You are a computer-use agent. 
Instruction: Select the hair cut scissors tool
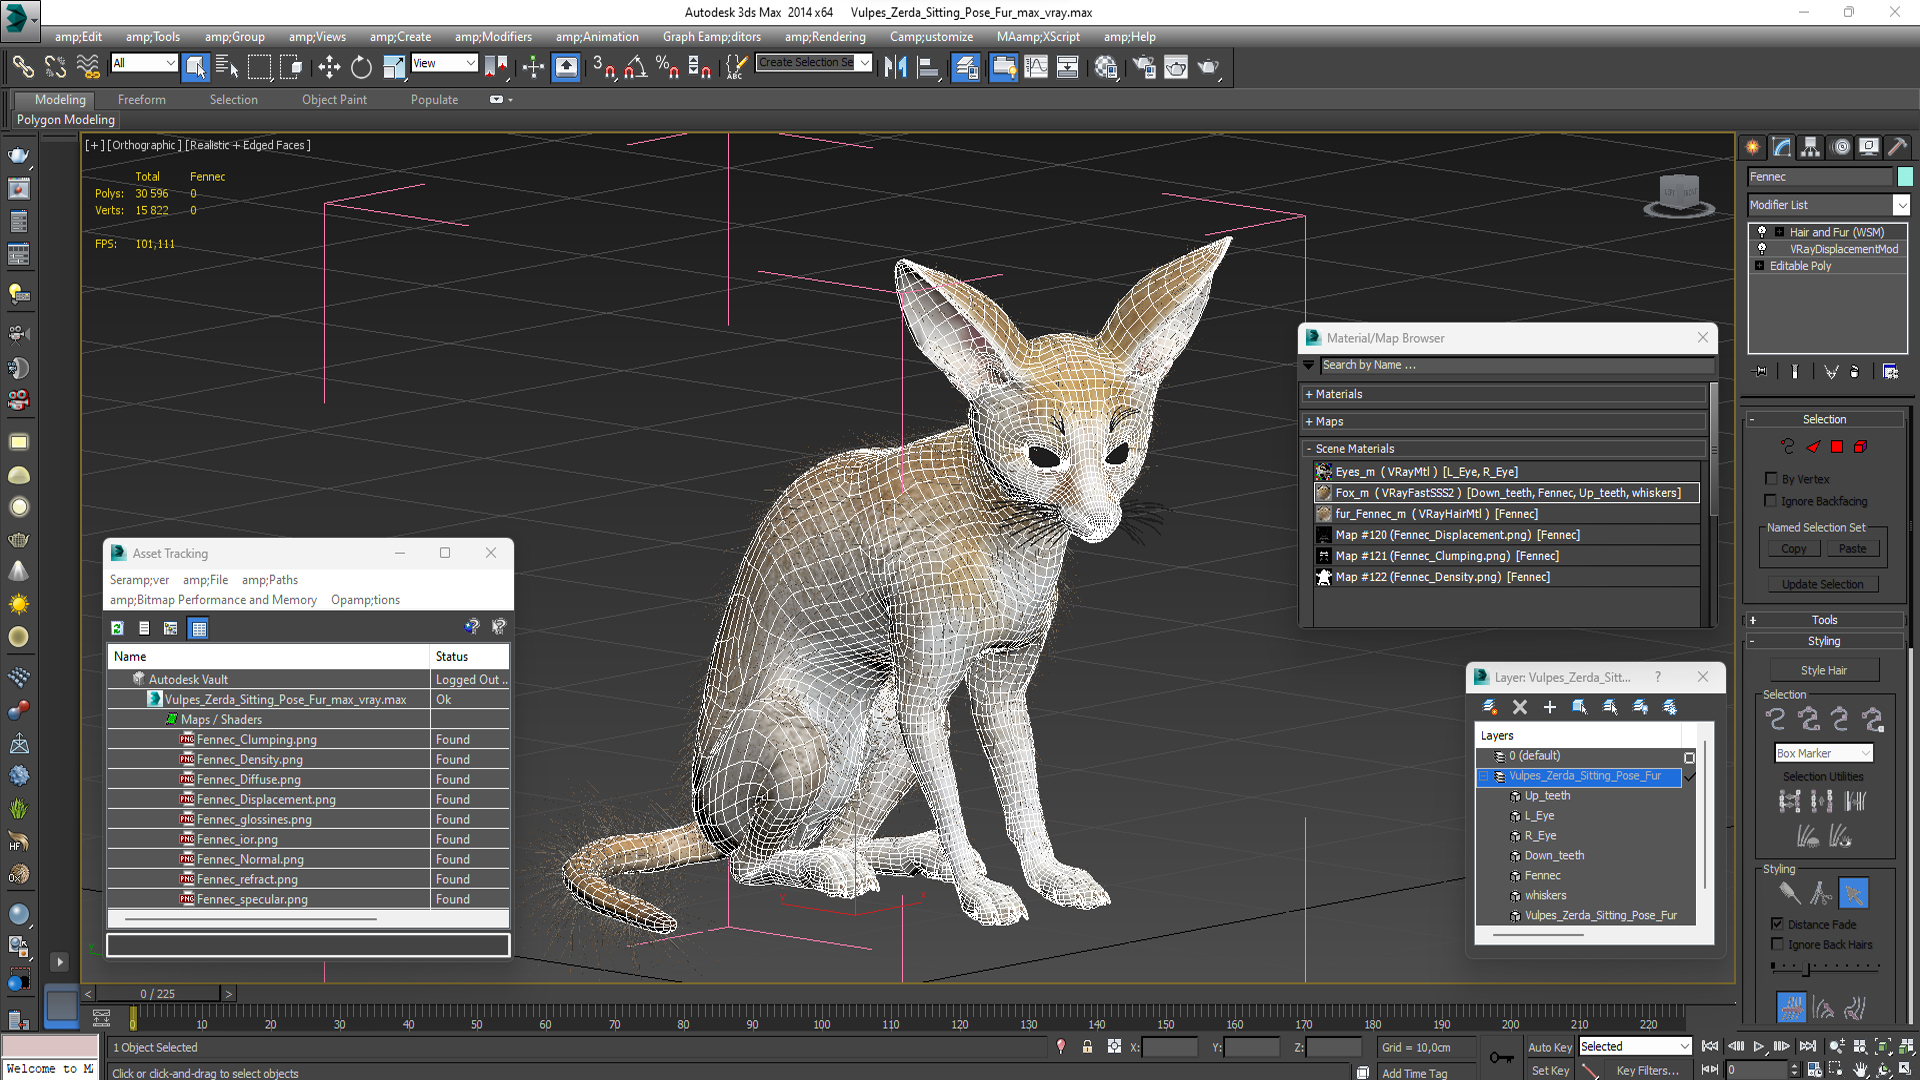coord(1821,893)
